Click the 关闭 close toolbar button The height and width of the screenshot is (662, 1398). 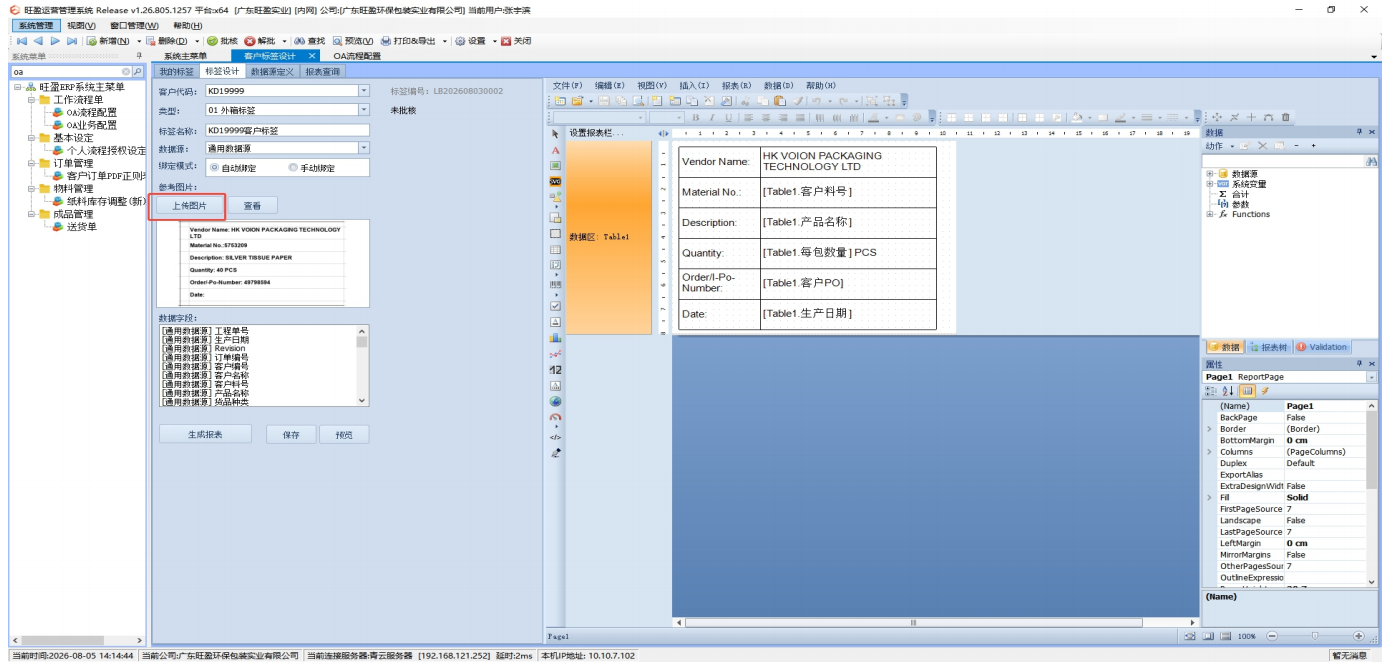[x=516, y=41]
